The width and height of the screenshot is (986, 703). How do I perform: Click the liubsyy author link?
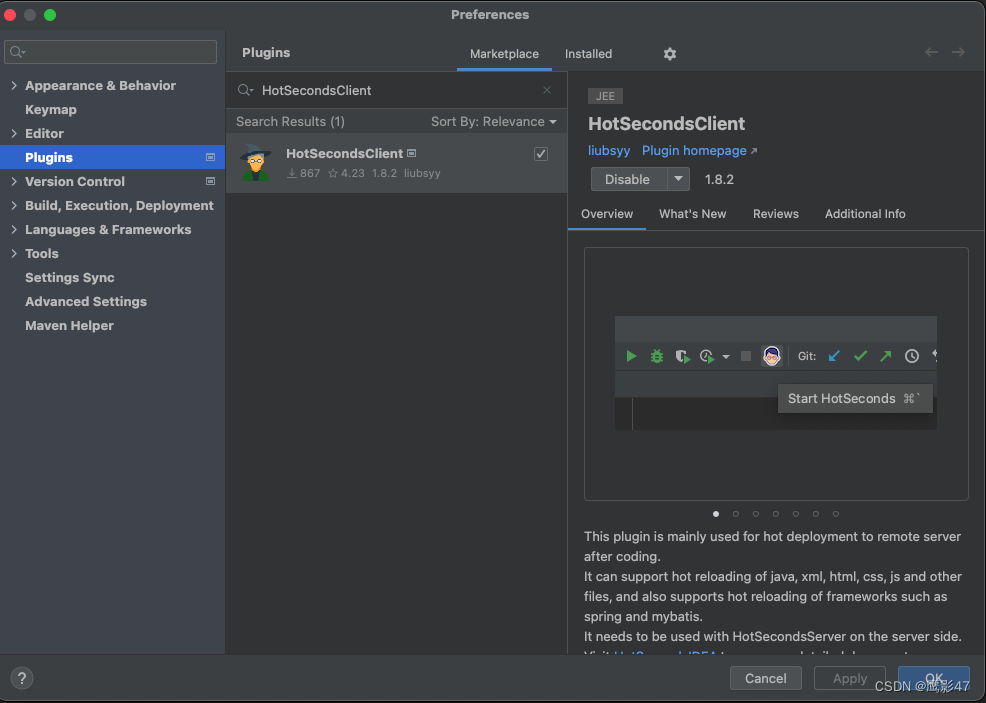click(x=609, y=150)
